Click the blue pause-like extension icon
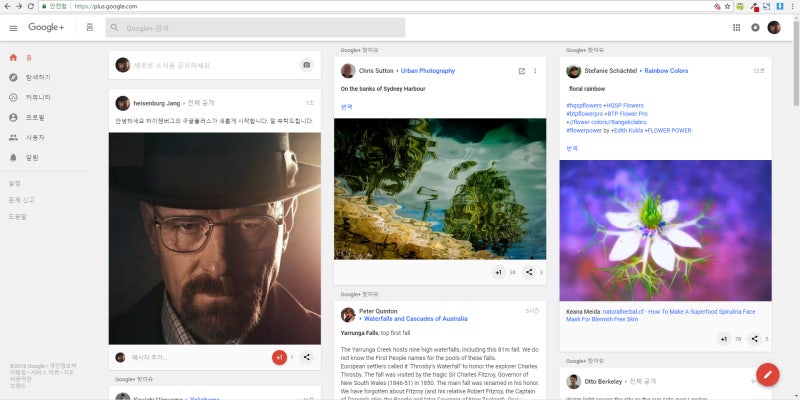This screenshot has height=400, width=800. pos(780,6)
